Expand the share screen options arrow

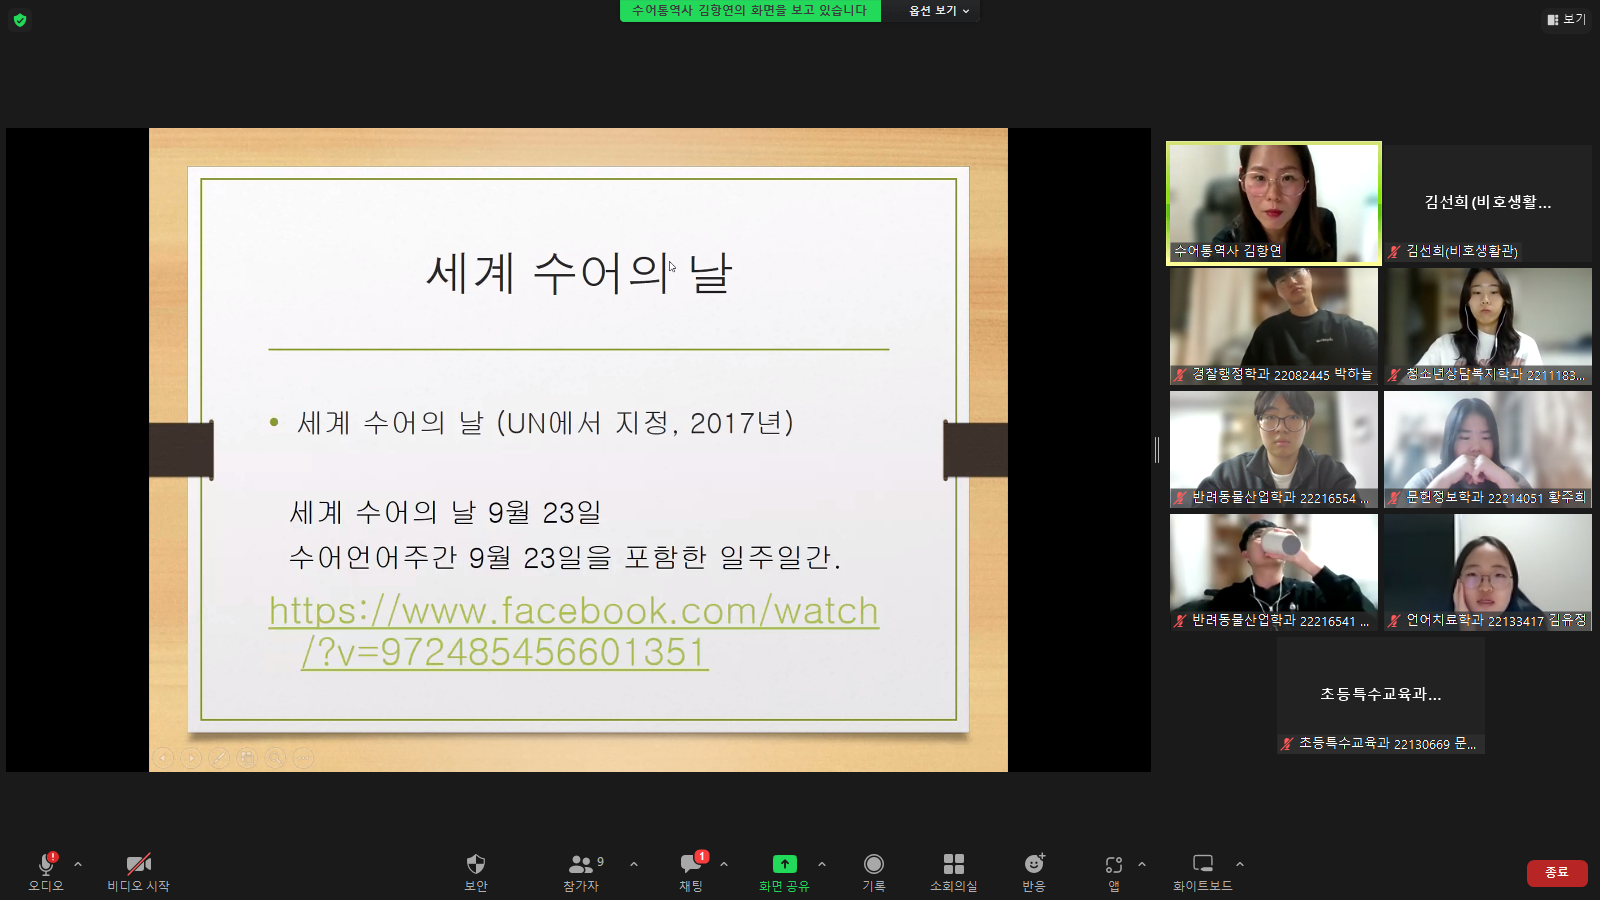(x=822, y=864)
